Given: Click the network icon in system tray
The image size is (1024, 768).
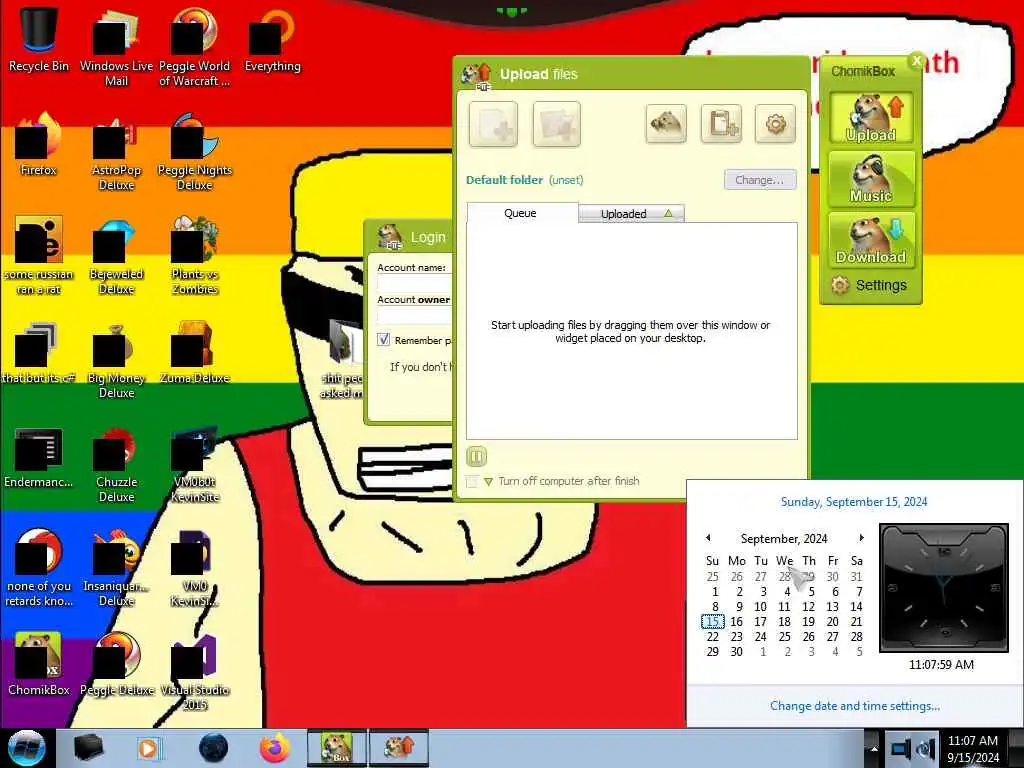Looking at the screenshot, I should [901, 748].
